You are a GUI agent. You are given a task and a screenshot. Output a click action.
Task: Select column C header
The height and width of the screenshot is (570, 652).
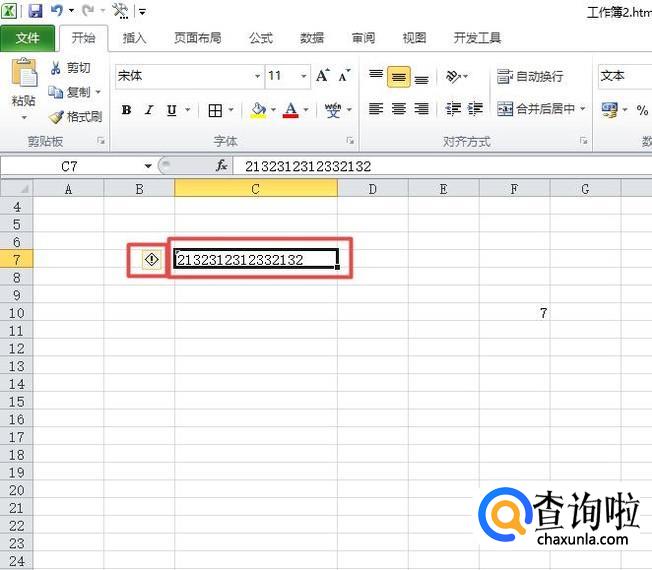(256, 189)
